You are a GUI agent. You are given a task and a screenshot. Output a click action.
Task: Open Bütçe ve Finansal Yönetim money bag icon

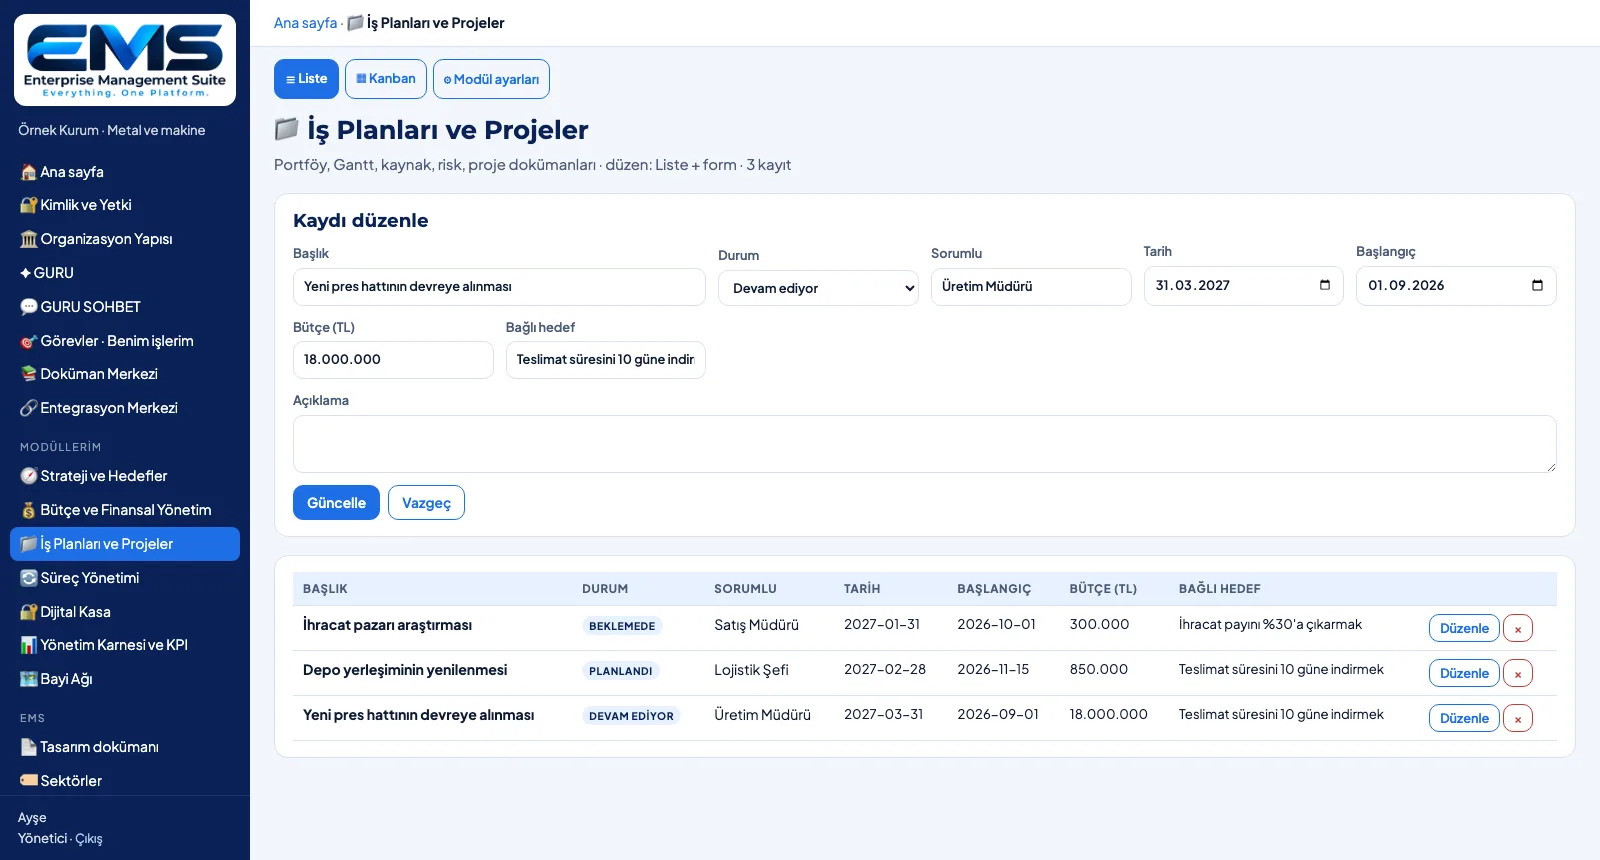point(29,510)
